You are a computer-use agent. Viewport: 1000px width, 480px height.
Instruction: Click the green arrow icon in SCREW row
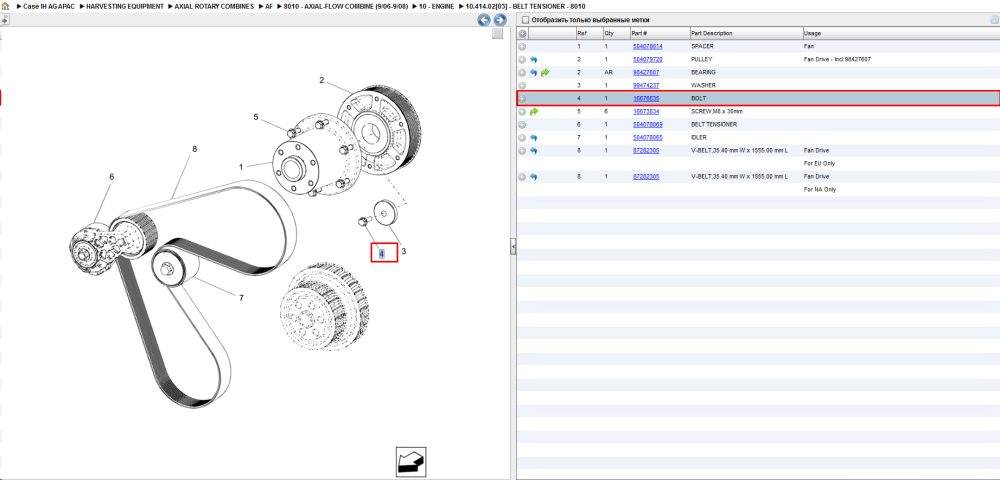534,112
